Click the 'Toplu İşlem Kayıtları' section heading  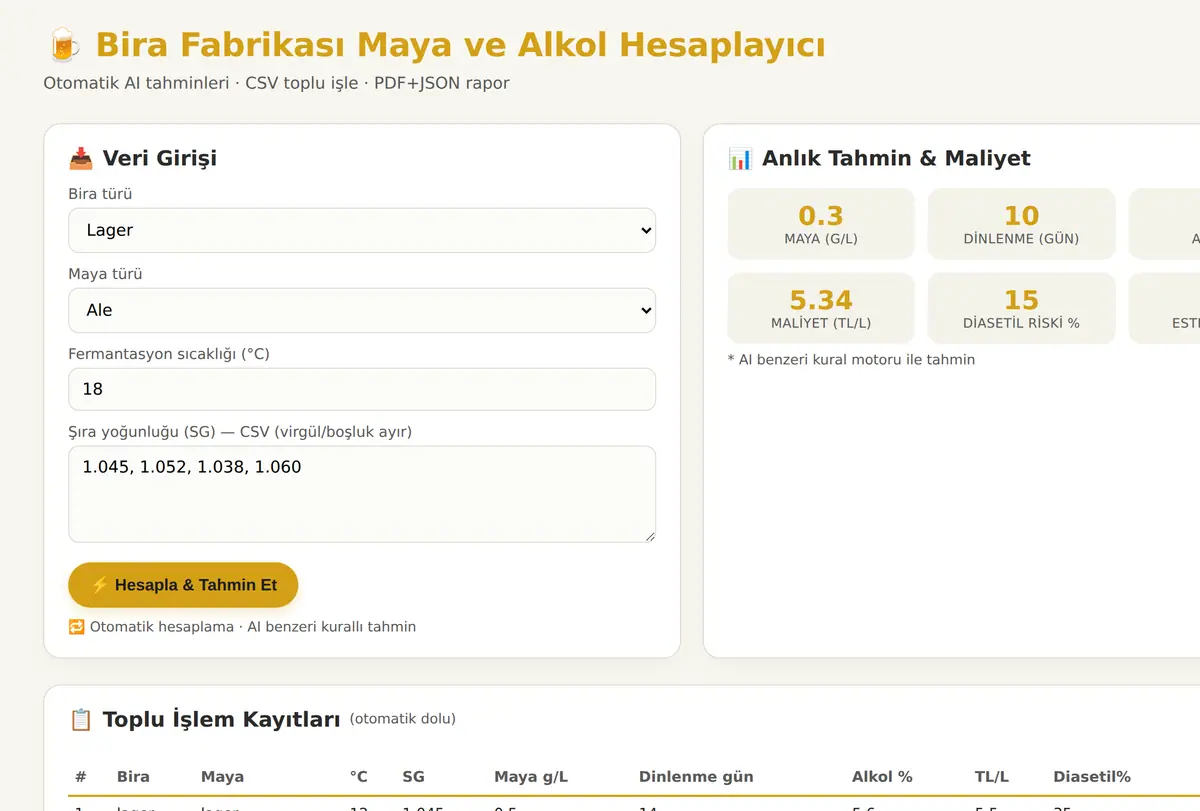pos(221,719)
